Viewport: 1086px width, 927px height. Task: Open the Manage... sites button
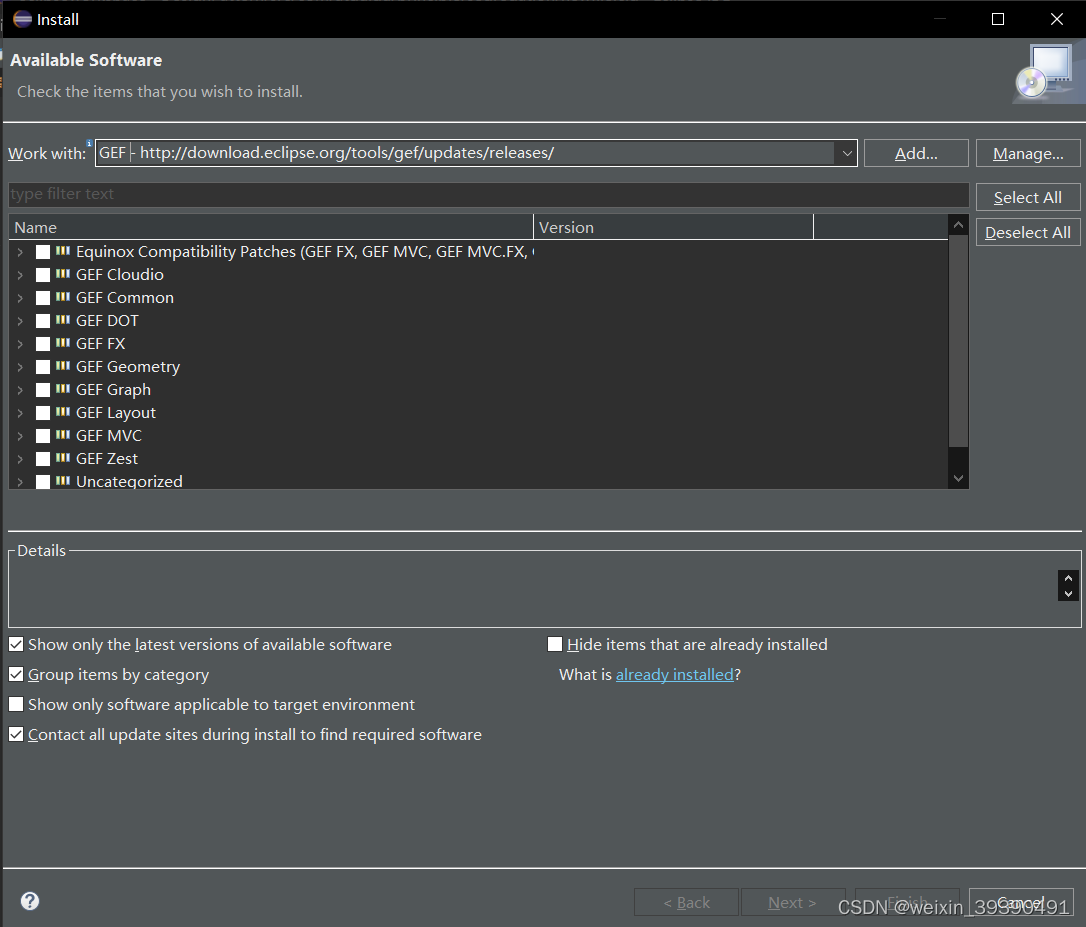coord(1028,153)
